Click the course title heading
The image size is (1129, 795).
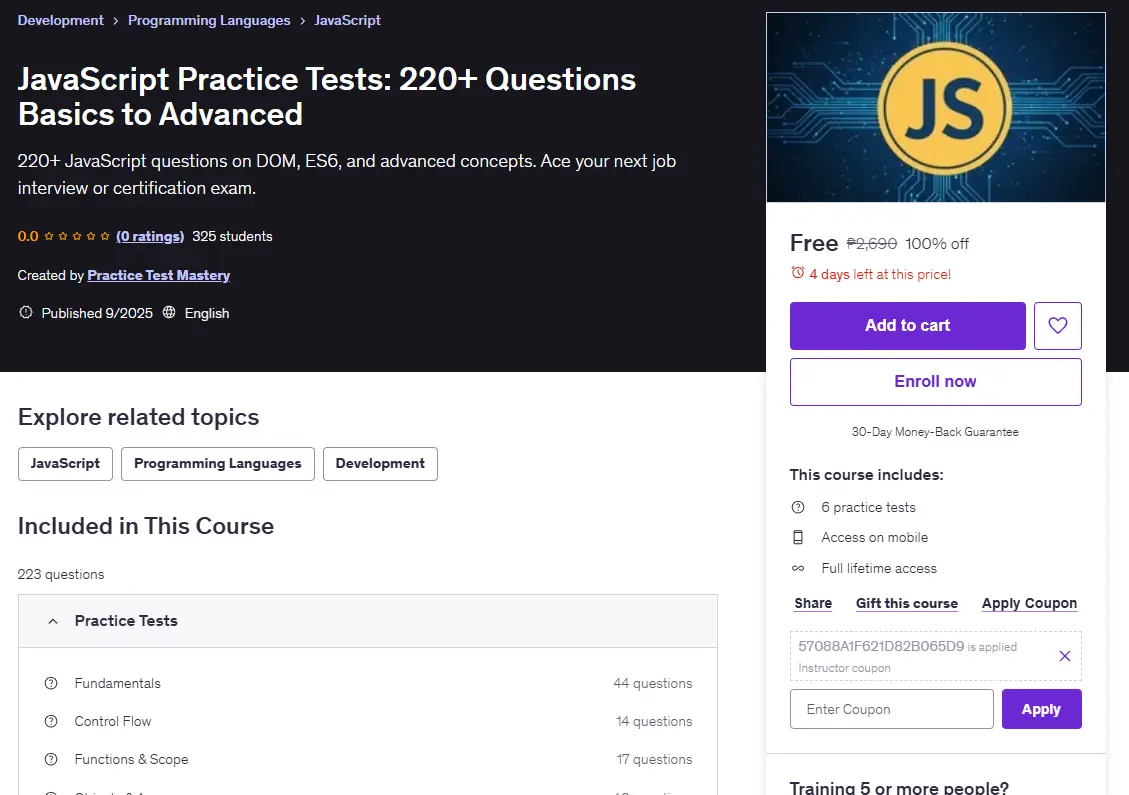(327, 96)
